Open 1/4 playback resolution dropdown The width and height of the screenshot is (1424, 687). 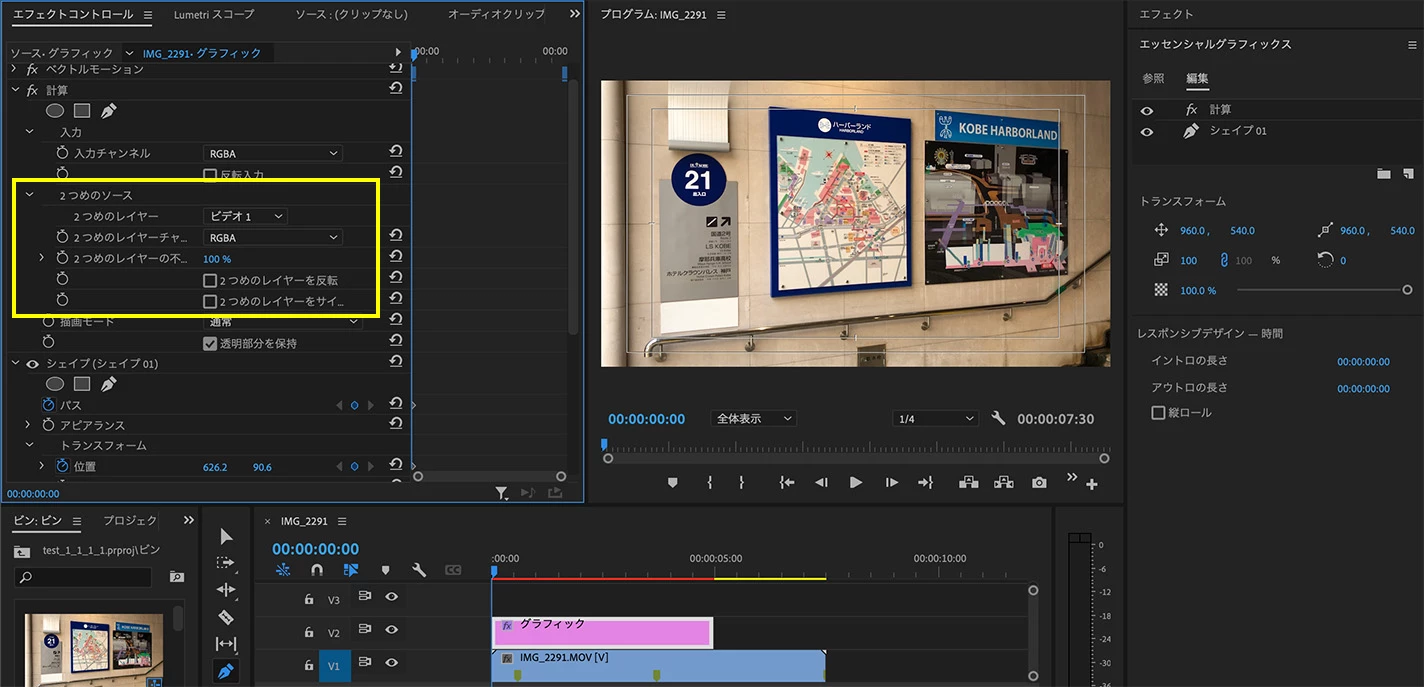pyautogui.click(x=935, y=419)
